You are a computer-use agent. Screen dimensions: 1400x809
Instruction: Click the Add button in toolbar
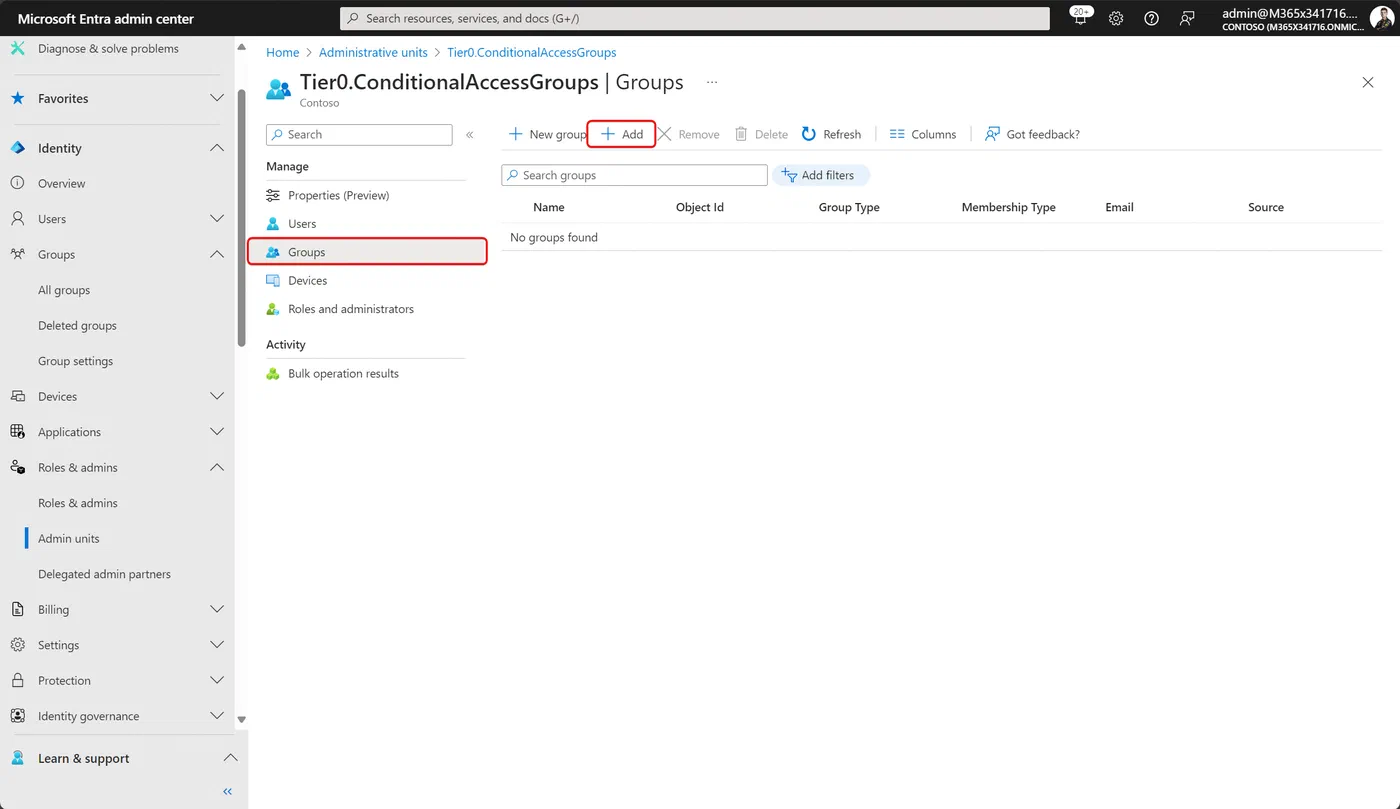coord(621,134)
